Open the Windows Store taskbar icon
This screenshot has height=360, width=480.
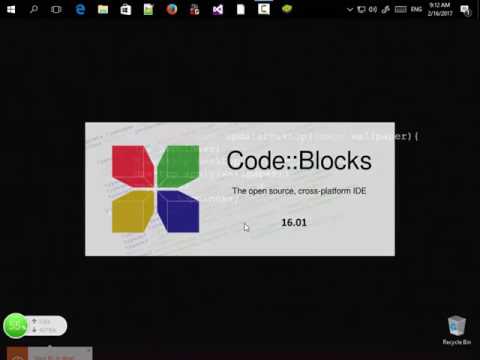tap(126, 10)
